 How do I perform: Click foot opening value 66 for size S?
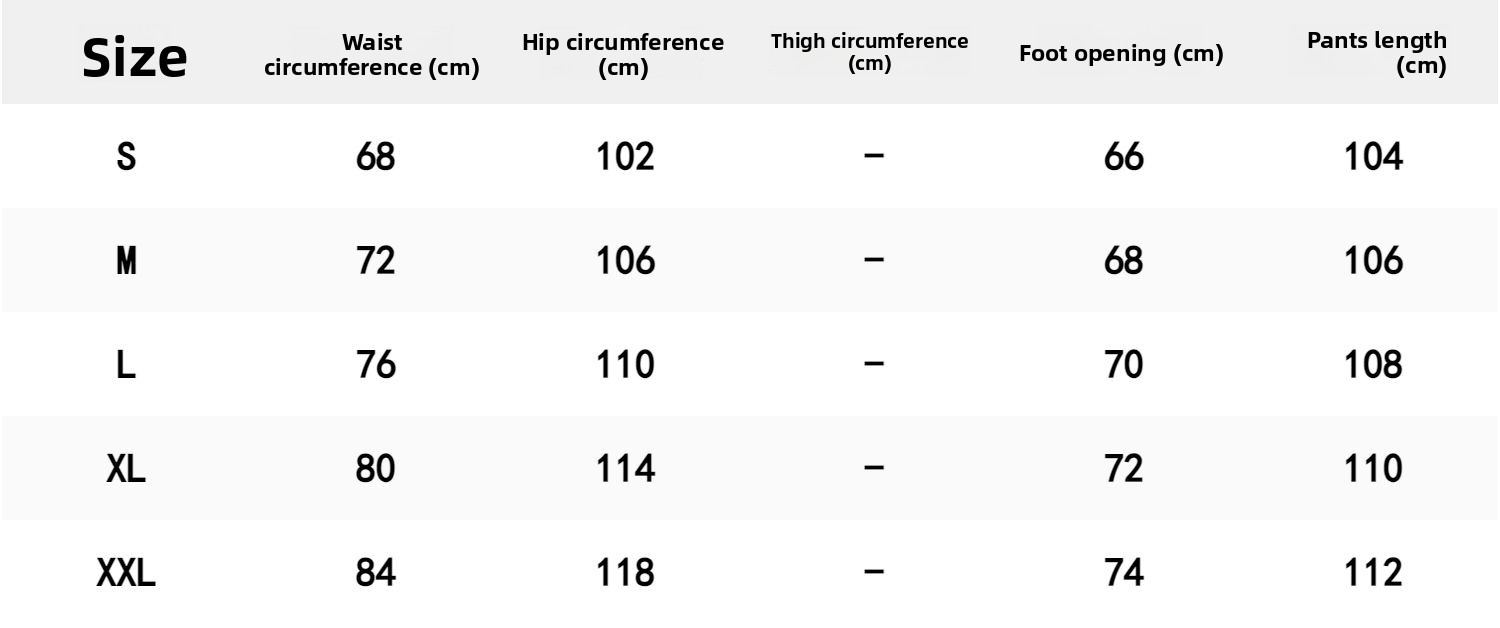(x=1123, y=157)
